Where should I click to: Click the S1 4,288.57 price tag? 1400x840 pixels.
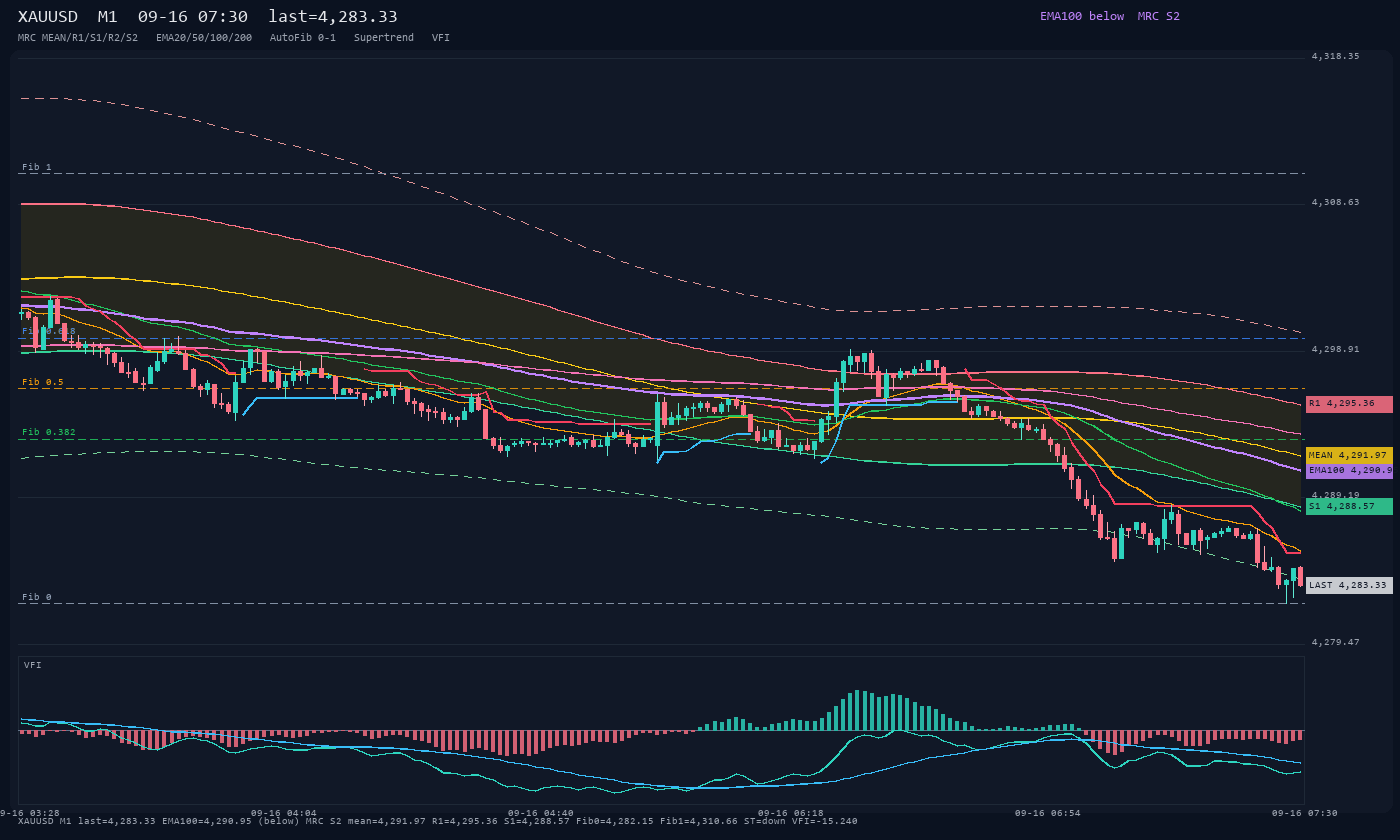1349,506
